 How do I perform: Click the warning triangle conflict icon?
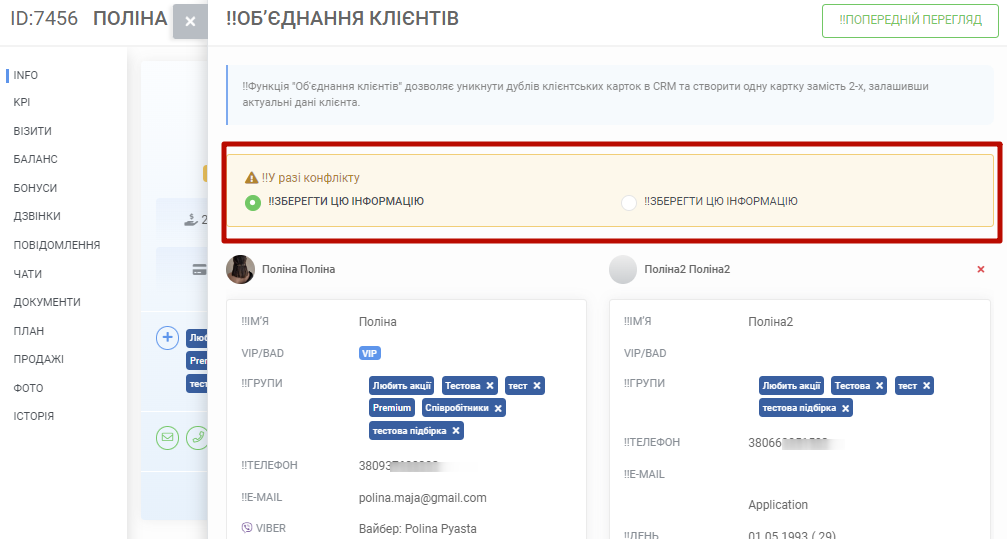[251, 178]
